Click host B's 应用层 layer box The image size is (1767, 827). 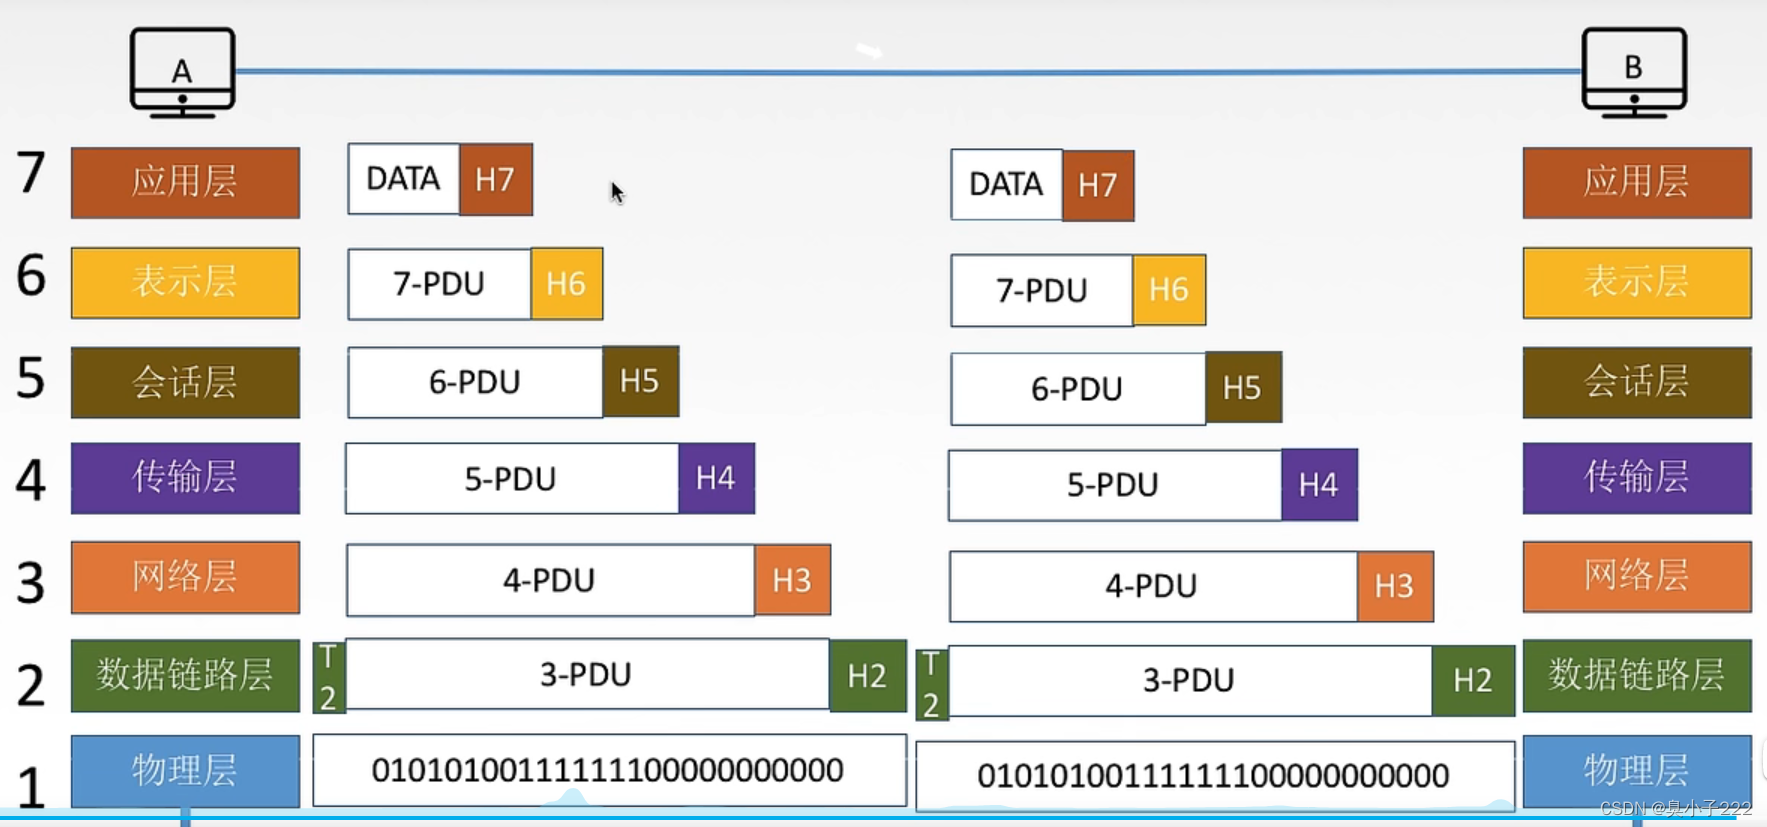(1637, 183)
